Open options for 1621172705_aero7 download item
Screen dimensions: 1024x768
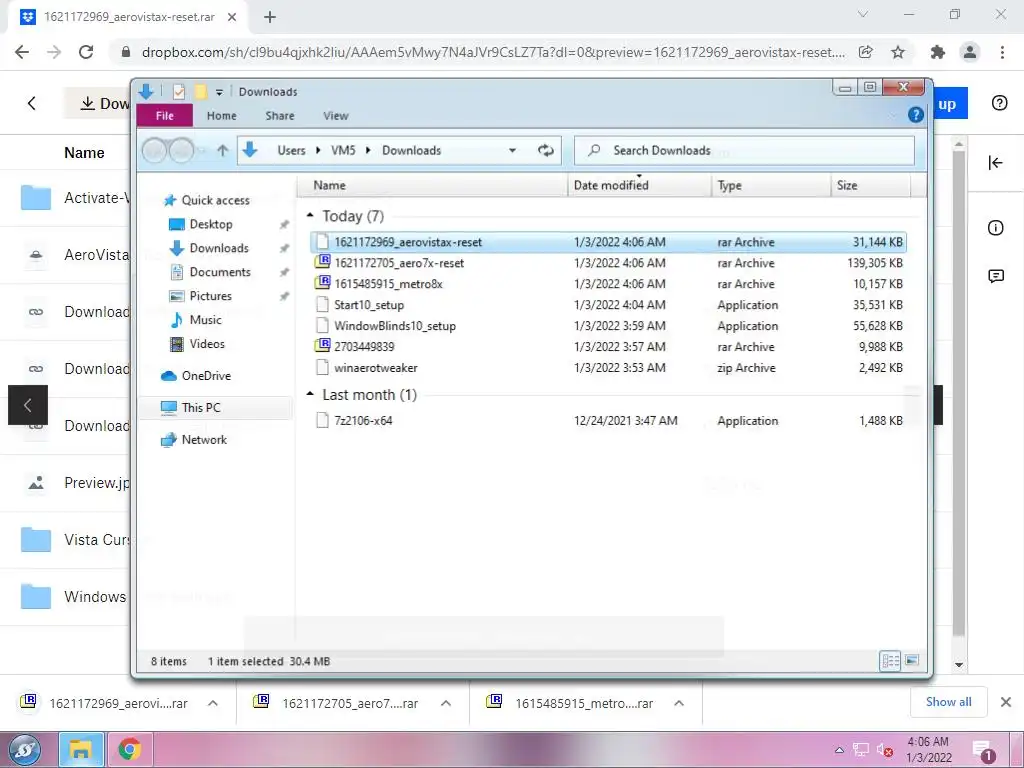click(x=446, y=703)
